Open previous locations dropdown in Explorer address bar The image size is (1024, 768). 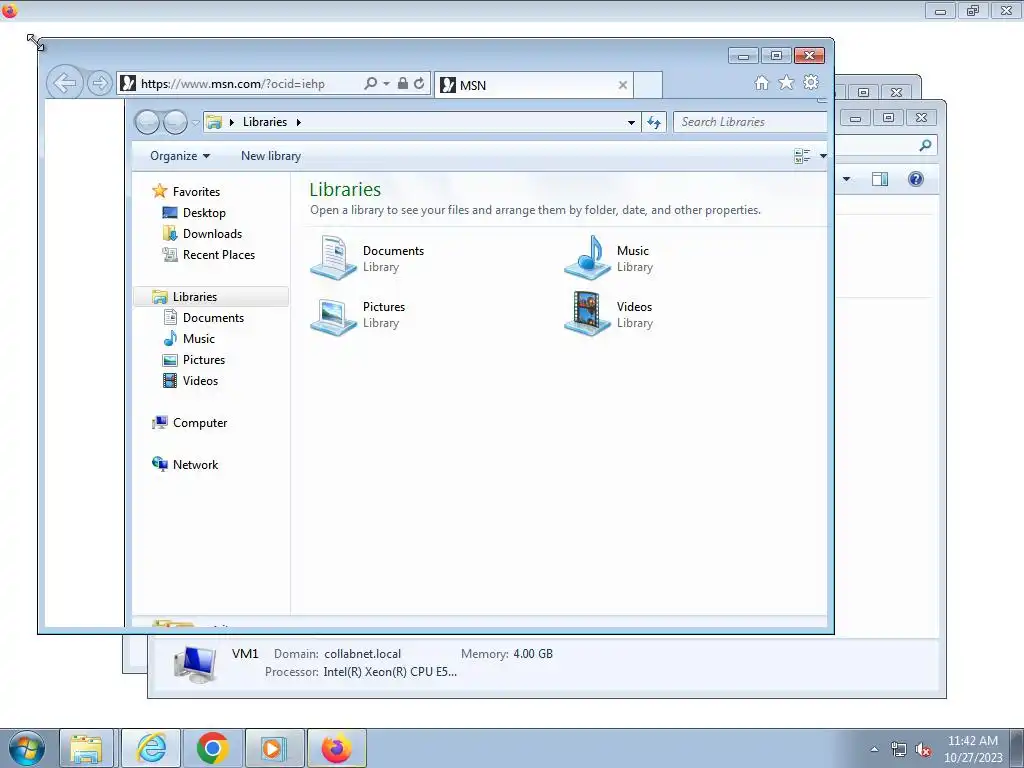click(631, 122)
